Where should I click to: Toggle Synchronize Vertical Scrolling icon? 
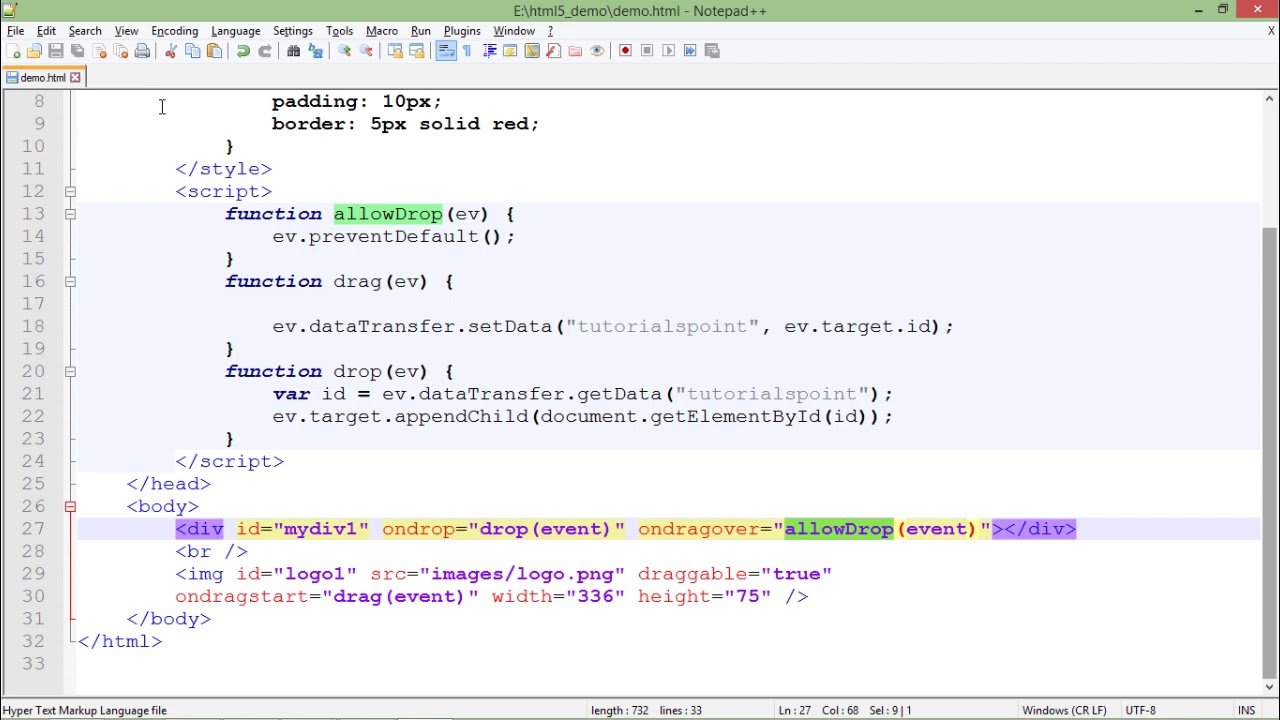[395, 51]
